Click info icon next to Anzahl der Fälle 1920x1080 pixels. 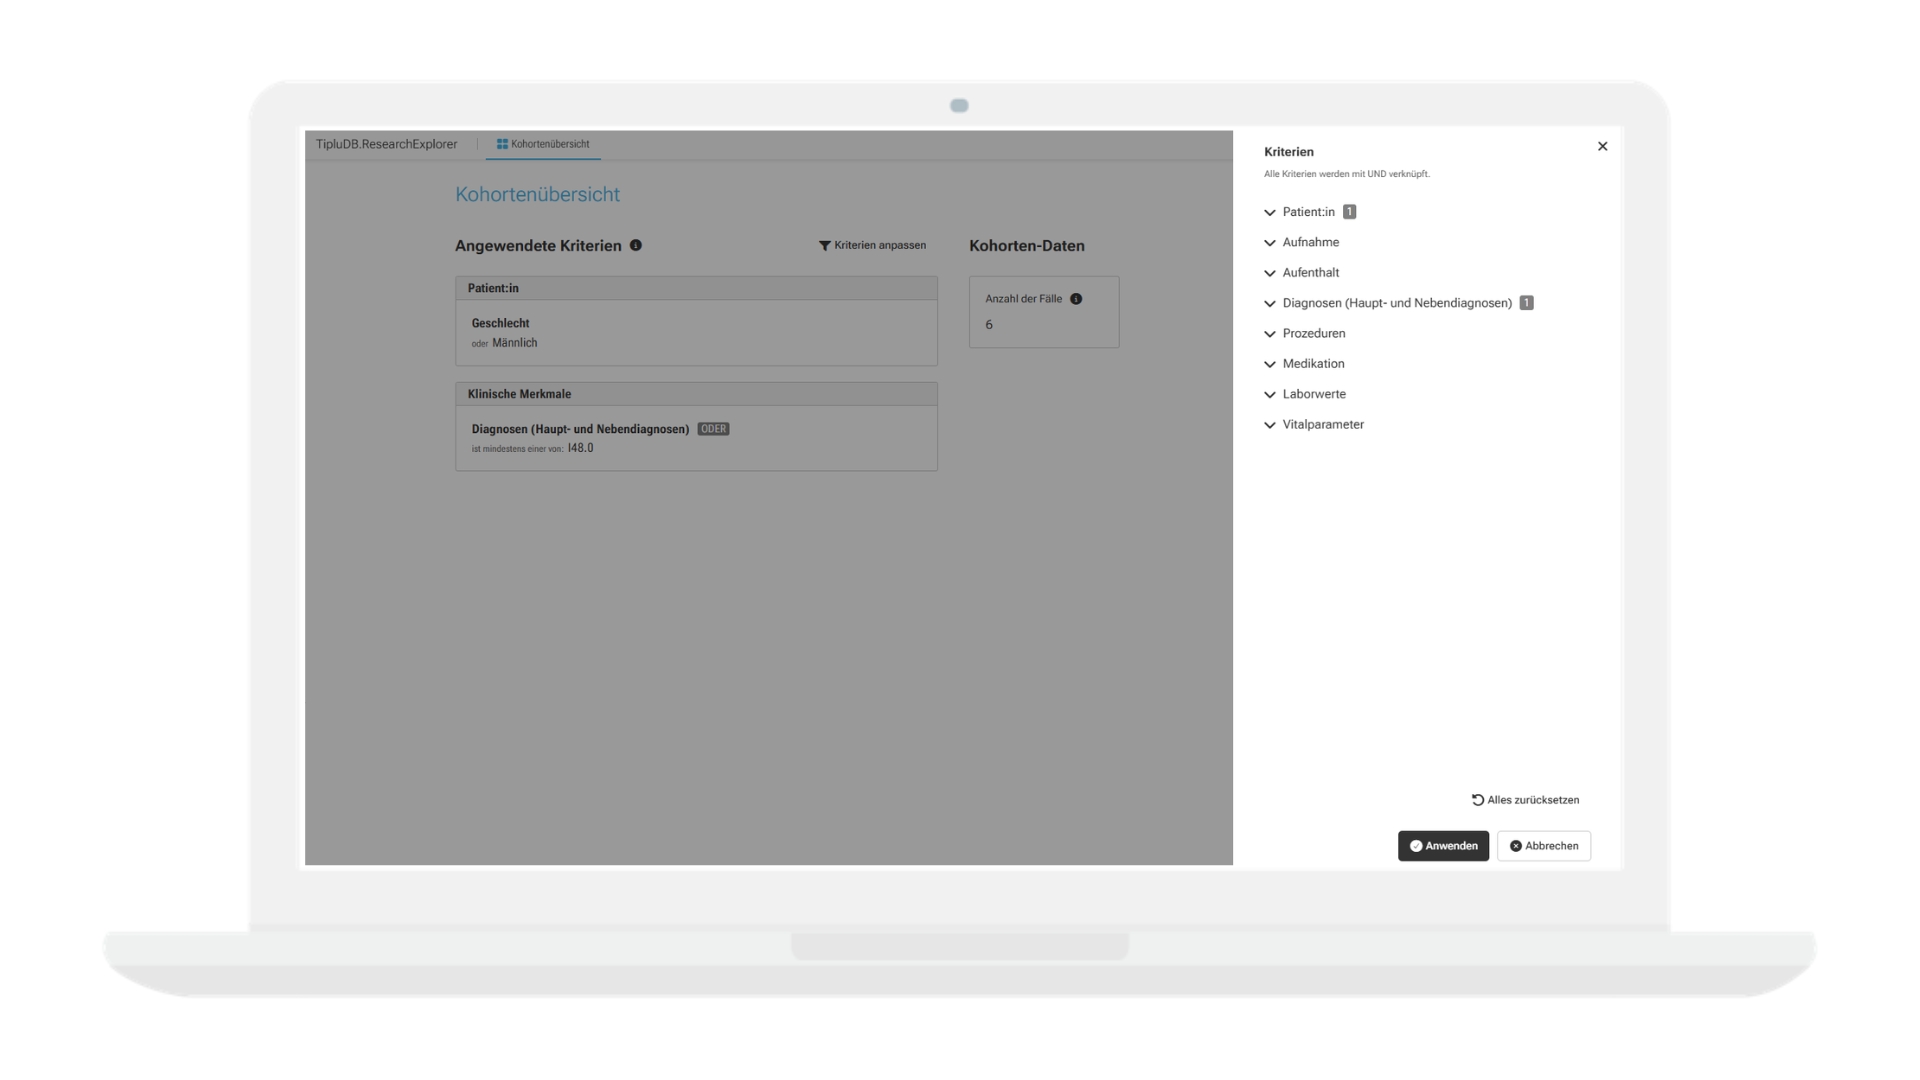click(1076, 299)
